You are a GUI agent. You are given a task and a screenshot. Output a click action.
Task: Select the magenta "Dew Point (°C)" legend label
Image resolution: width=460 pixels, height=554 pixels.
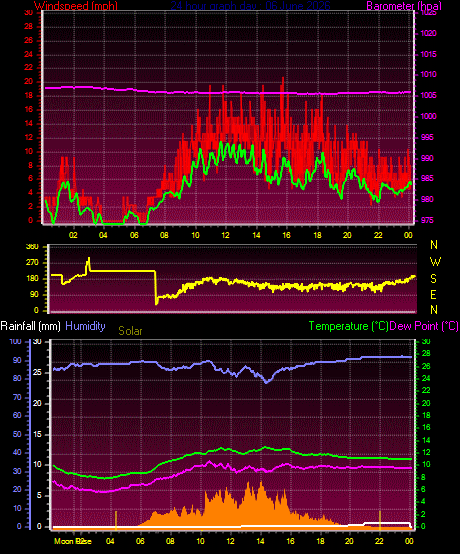[424, 326]
